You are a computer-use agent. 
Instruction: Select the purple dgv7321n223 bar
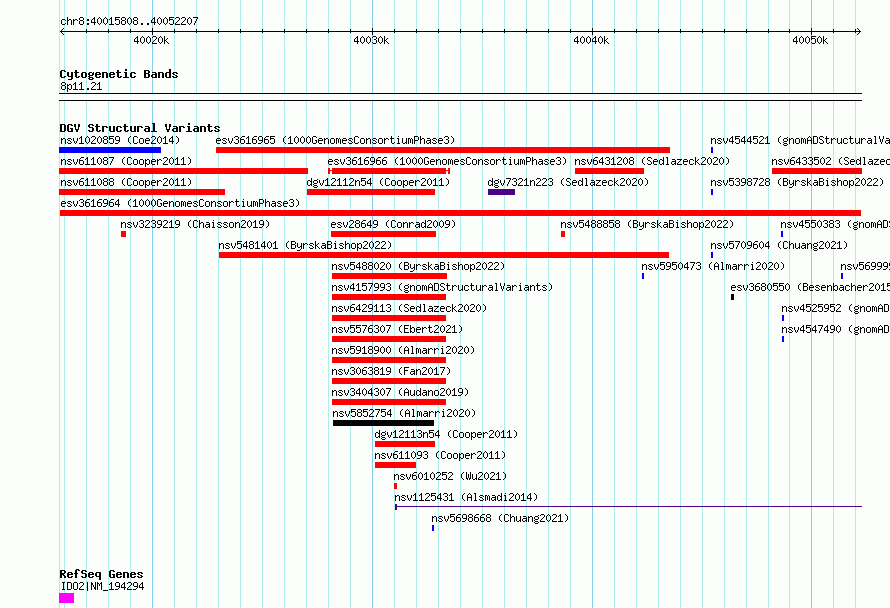(x=501, y=192)
